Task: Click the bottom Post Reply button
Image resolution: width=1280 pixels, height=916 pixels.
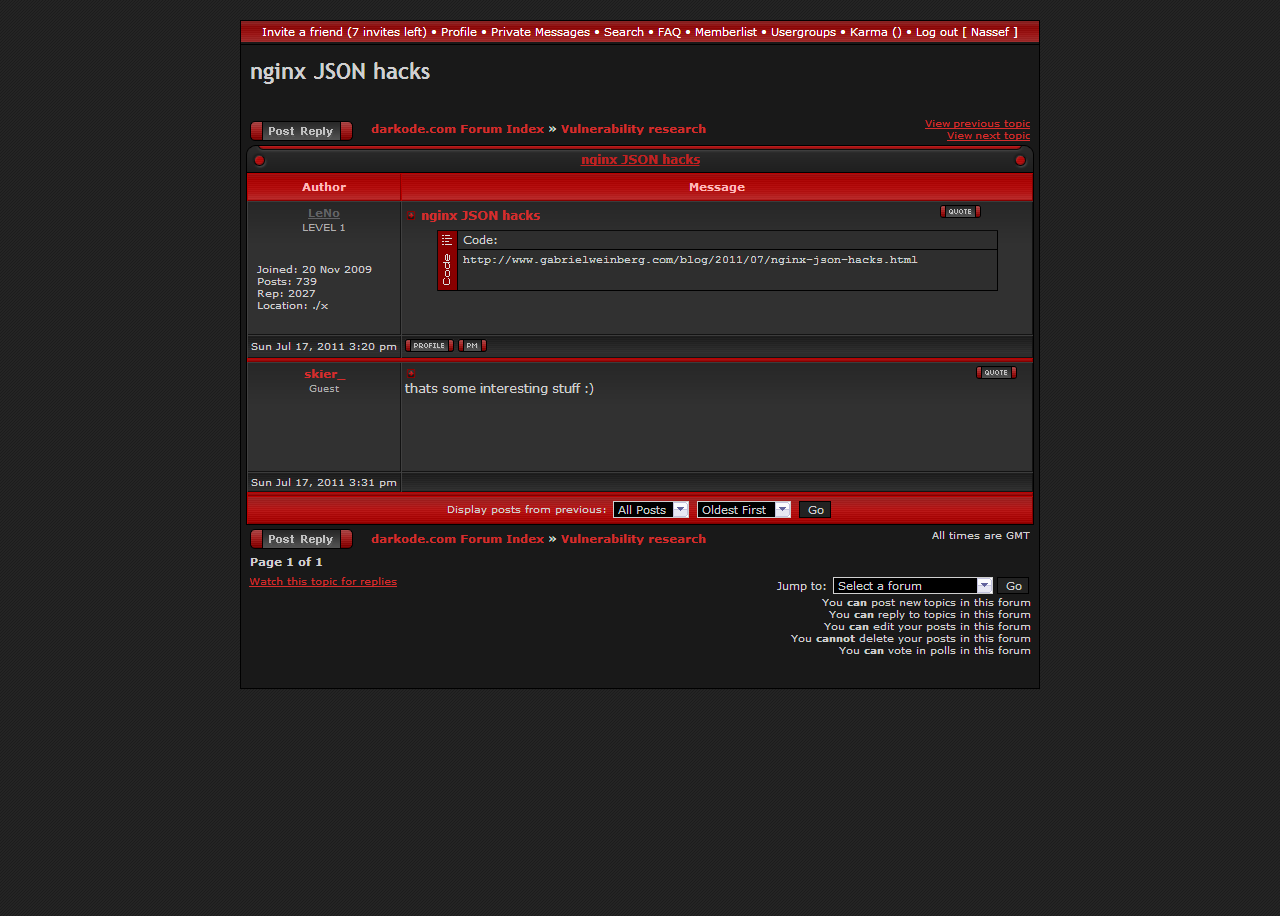Action: tap(301, 539)
